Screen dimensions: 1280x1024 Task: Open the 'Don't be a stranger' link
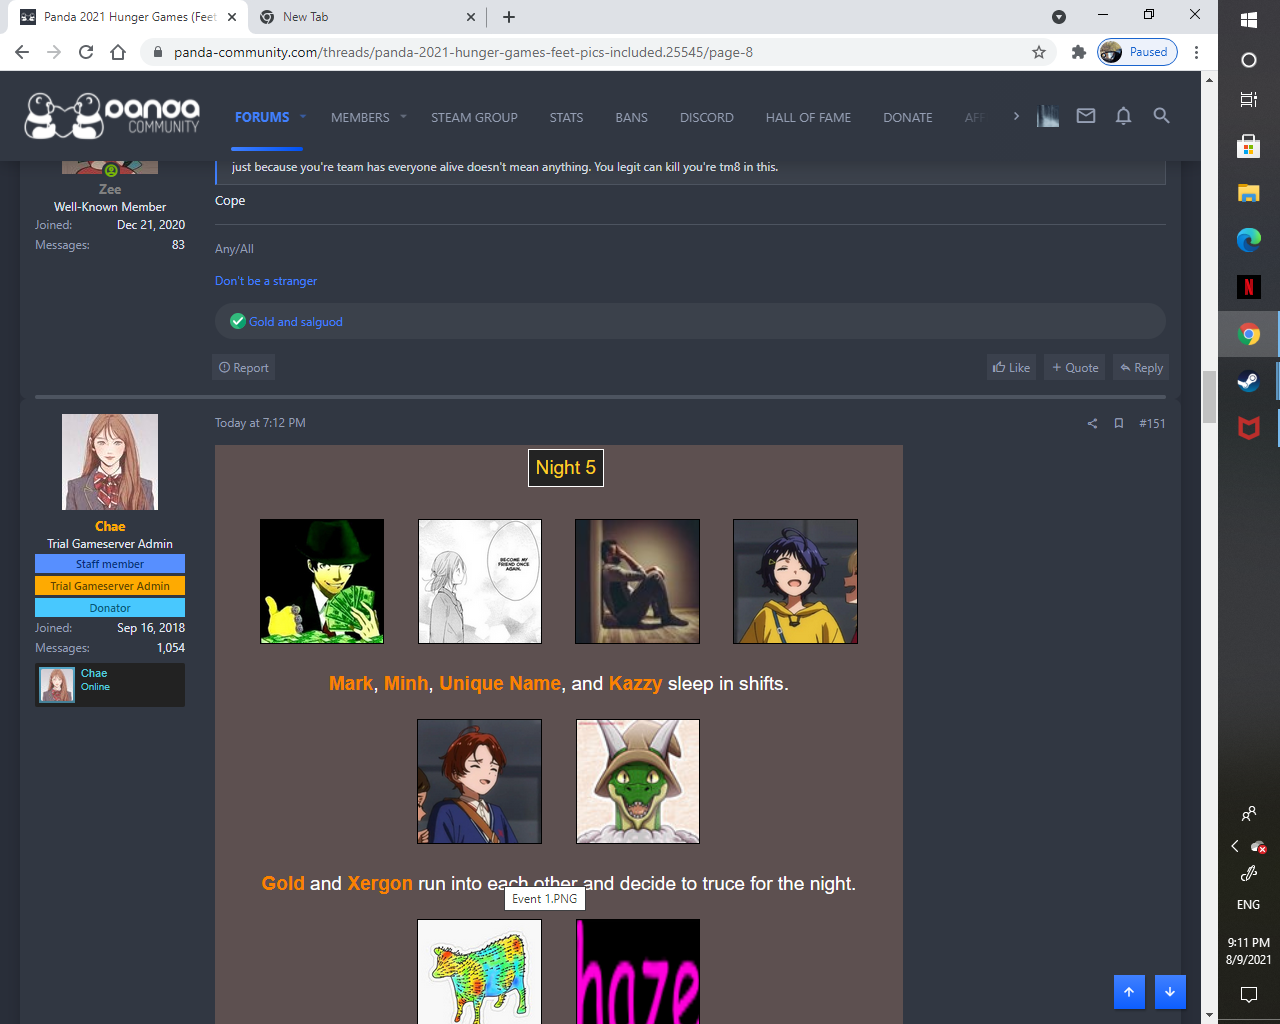pos(266,281)
